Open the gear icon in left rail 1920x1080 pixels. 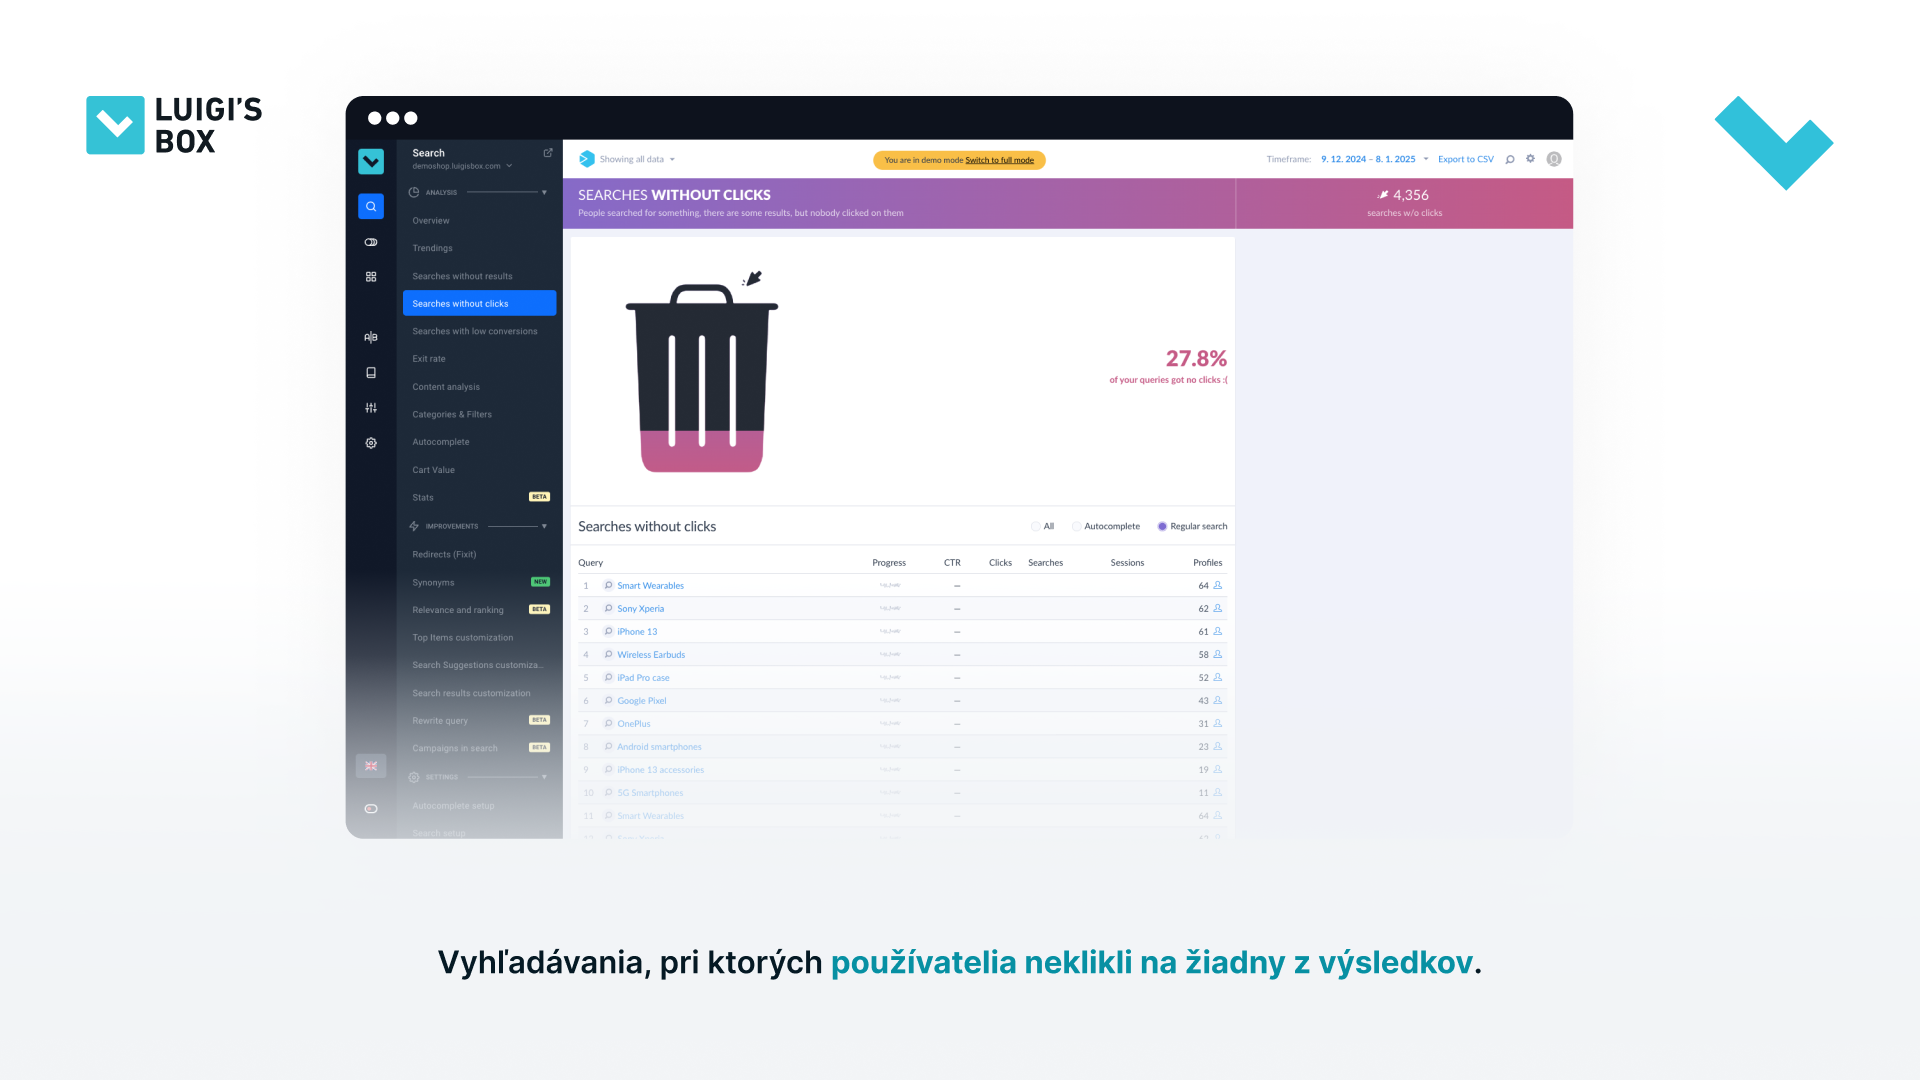click(371, 443)
